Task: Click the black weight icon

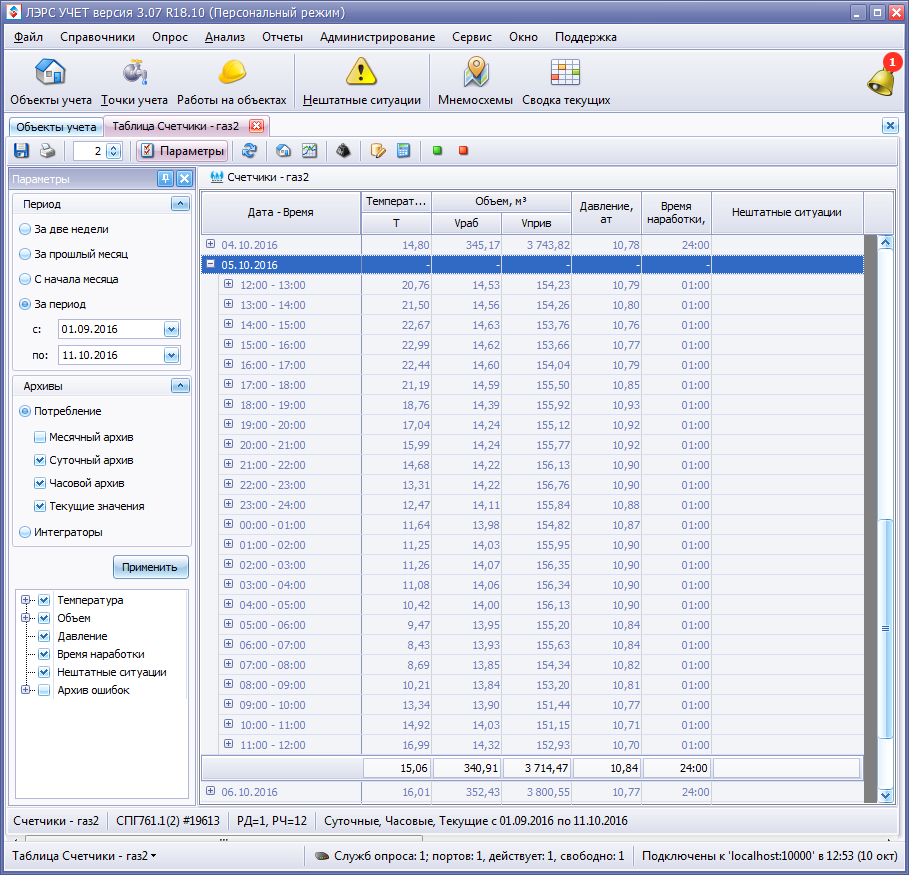Action: (x=343, y=151)
